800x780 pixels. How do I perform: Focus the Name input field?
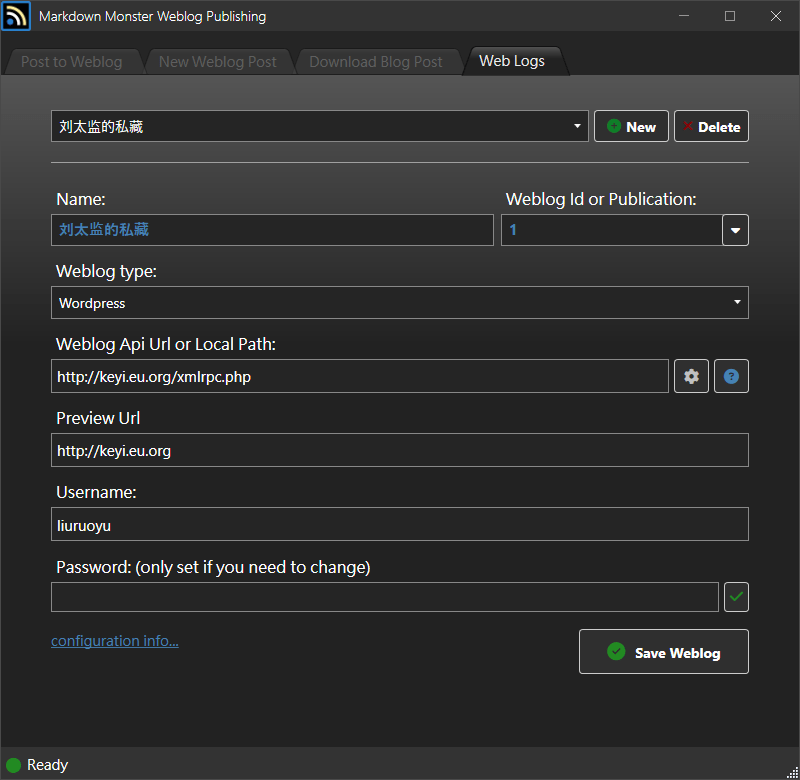(272, 230)
